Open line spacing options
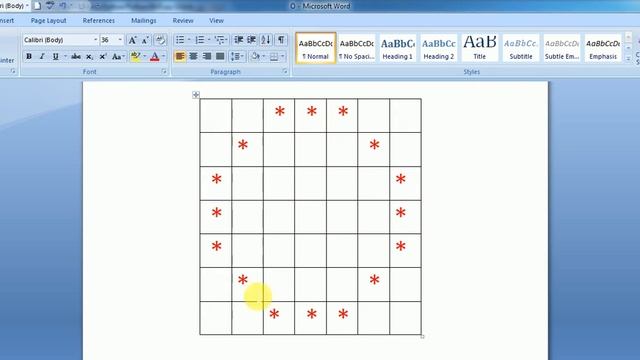 [x=237, y=56]
